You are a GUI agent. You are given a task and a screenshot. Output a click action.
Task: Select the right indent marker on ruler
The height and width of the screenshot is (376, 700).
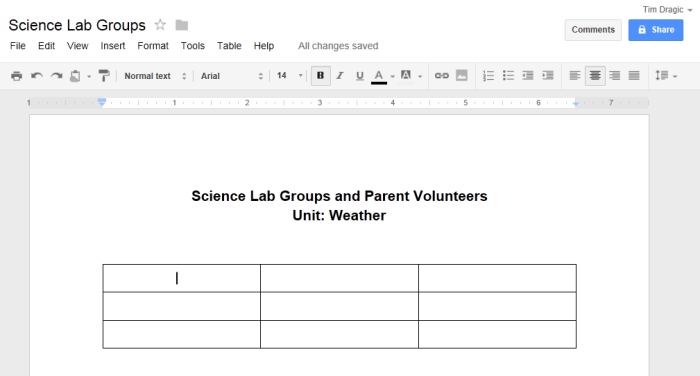coord(576,104)
